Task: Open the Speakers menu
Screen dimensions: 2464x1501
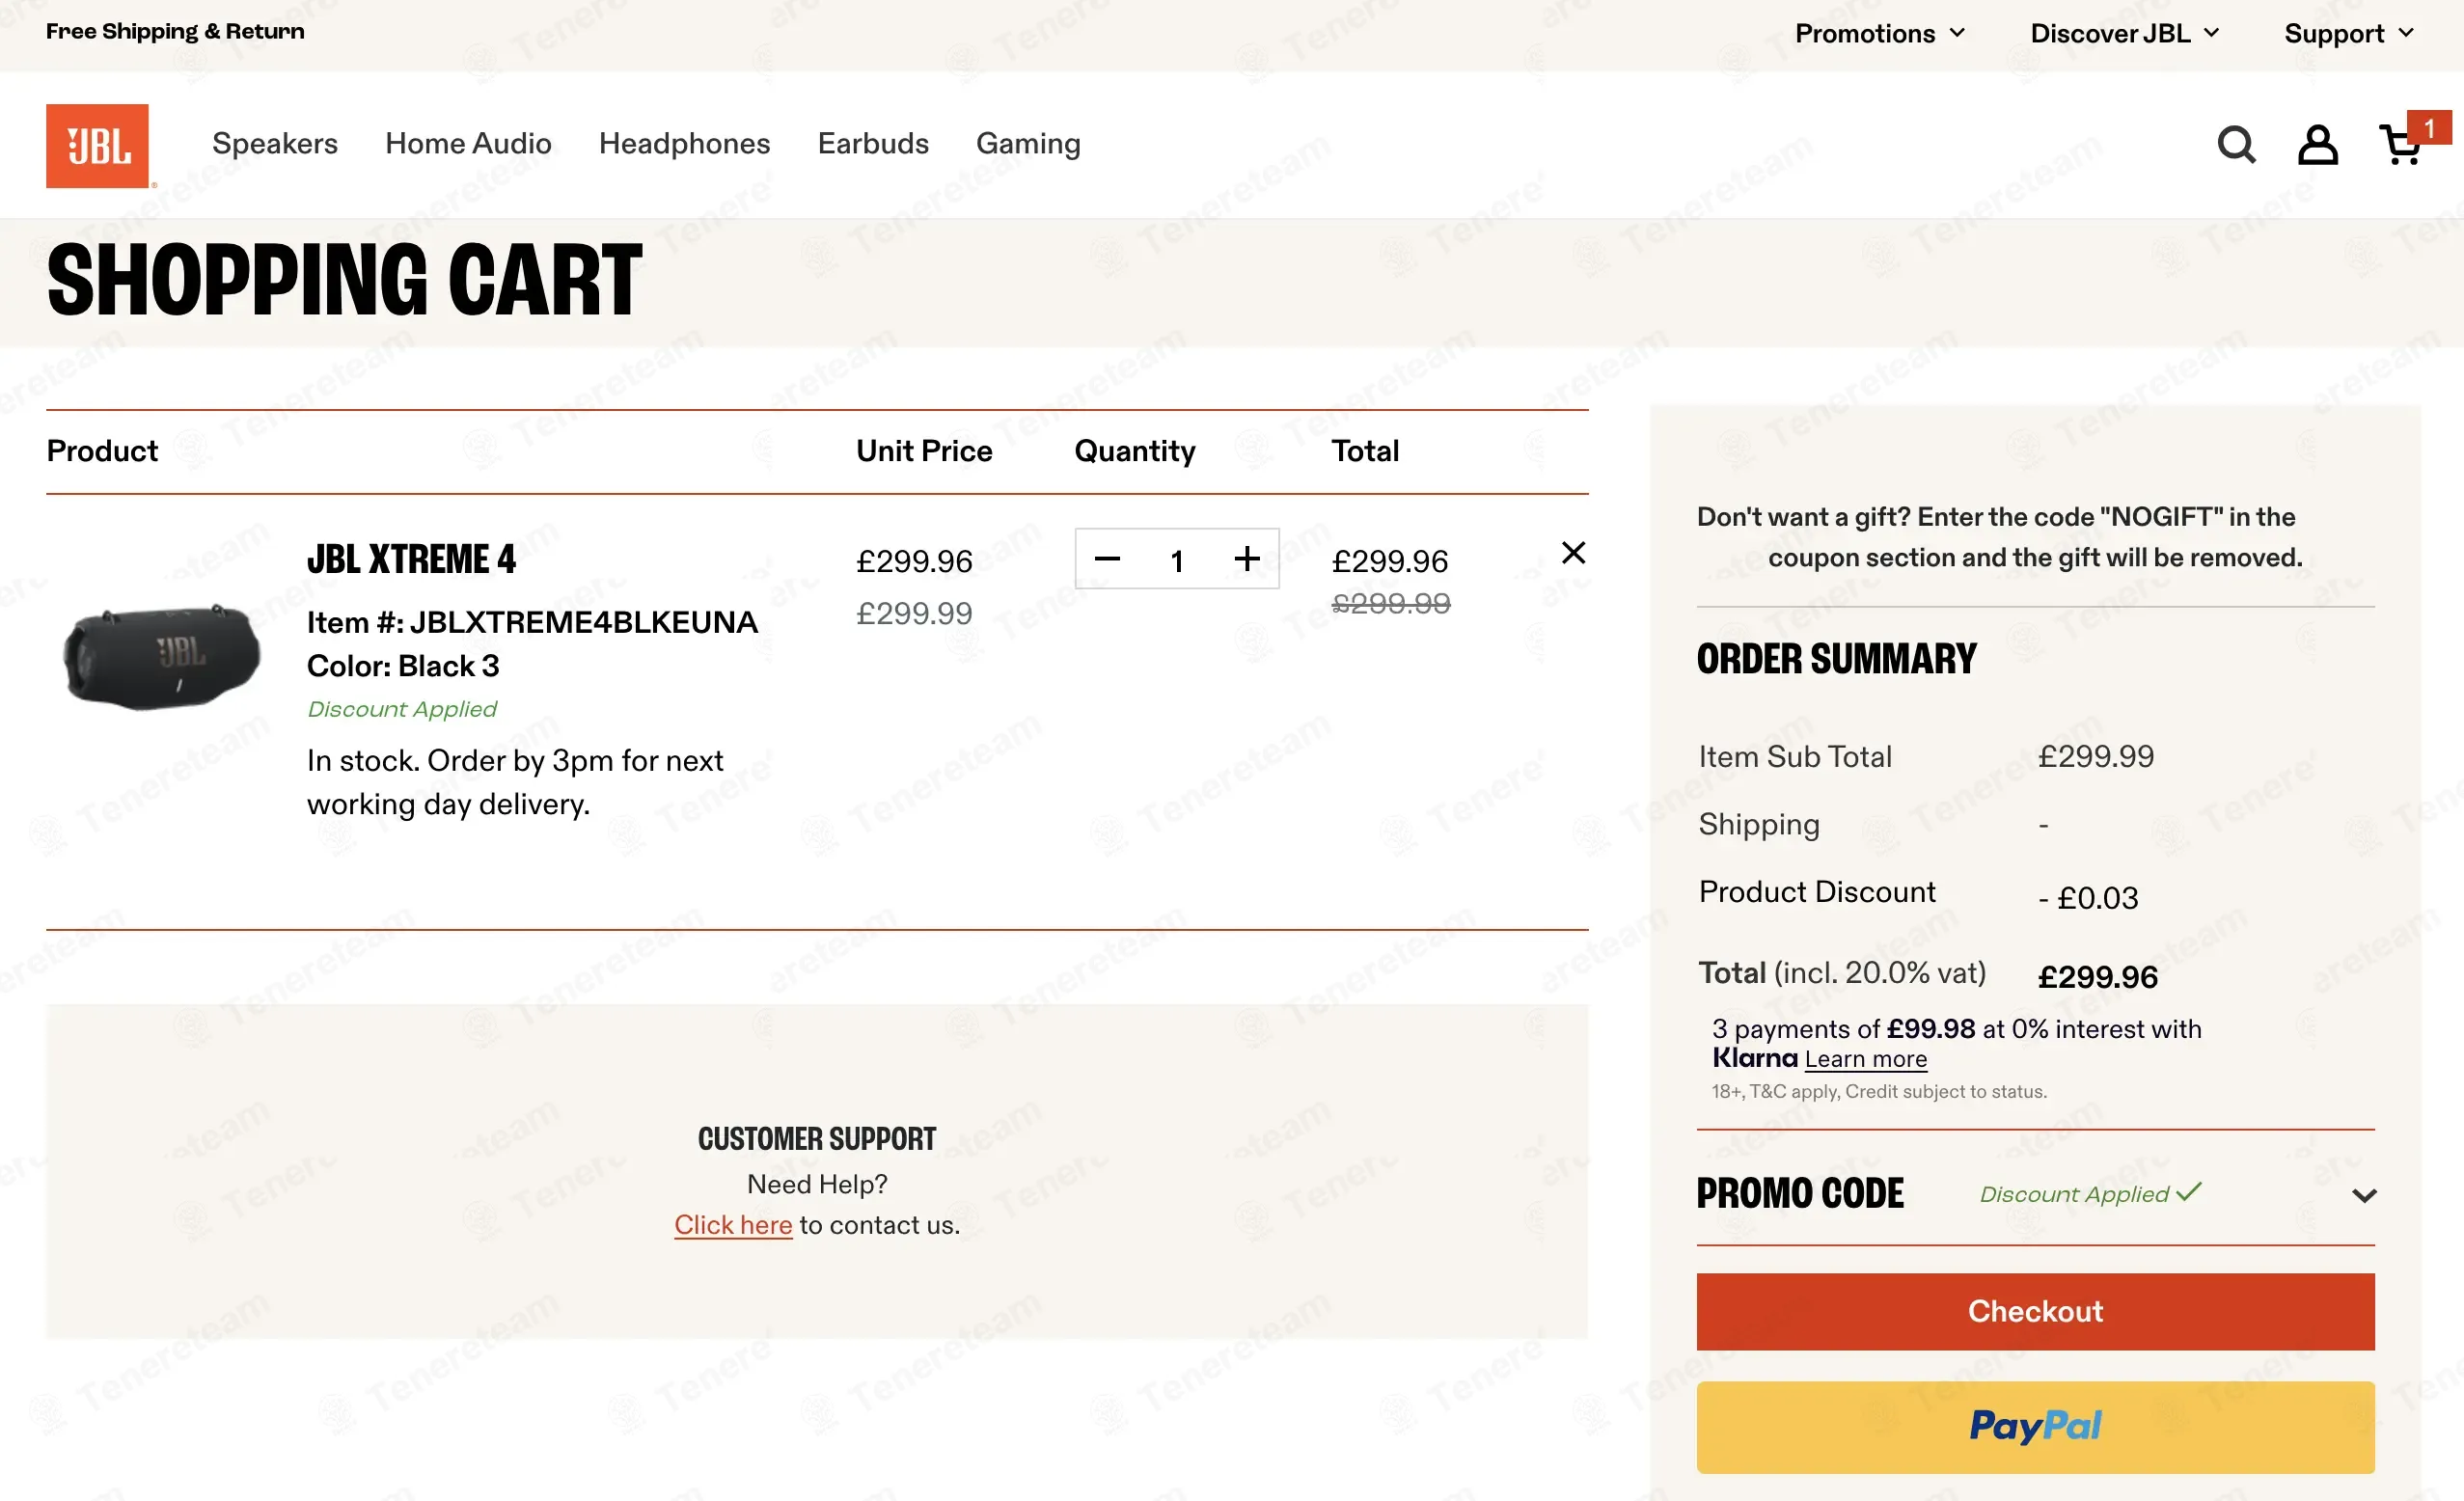Action: (x=275, y=143)
